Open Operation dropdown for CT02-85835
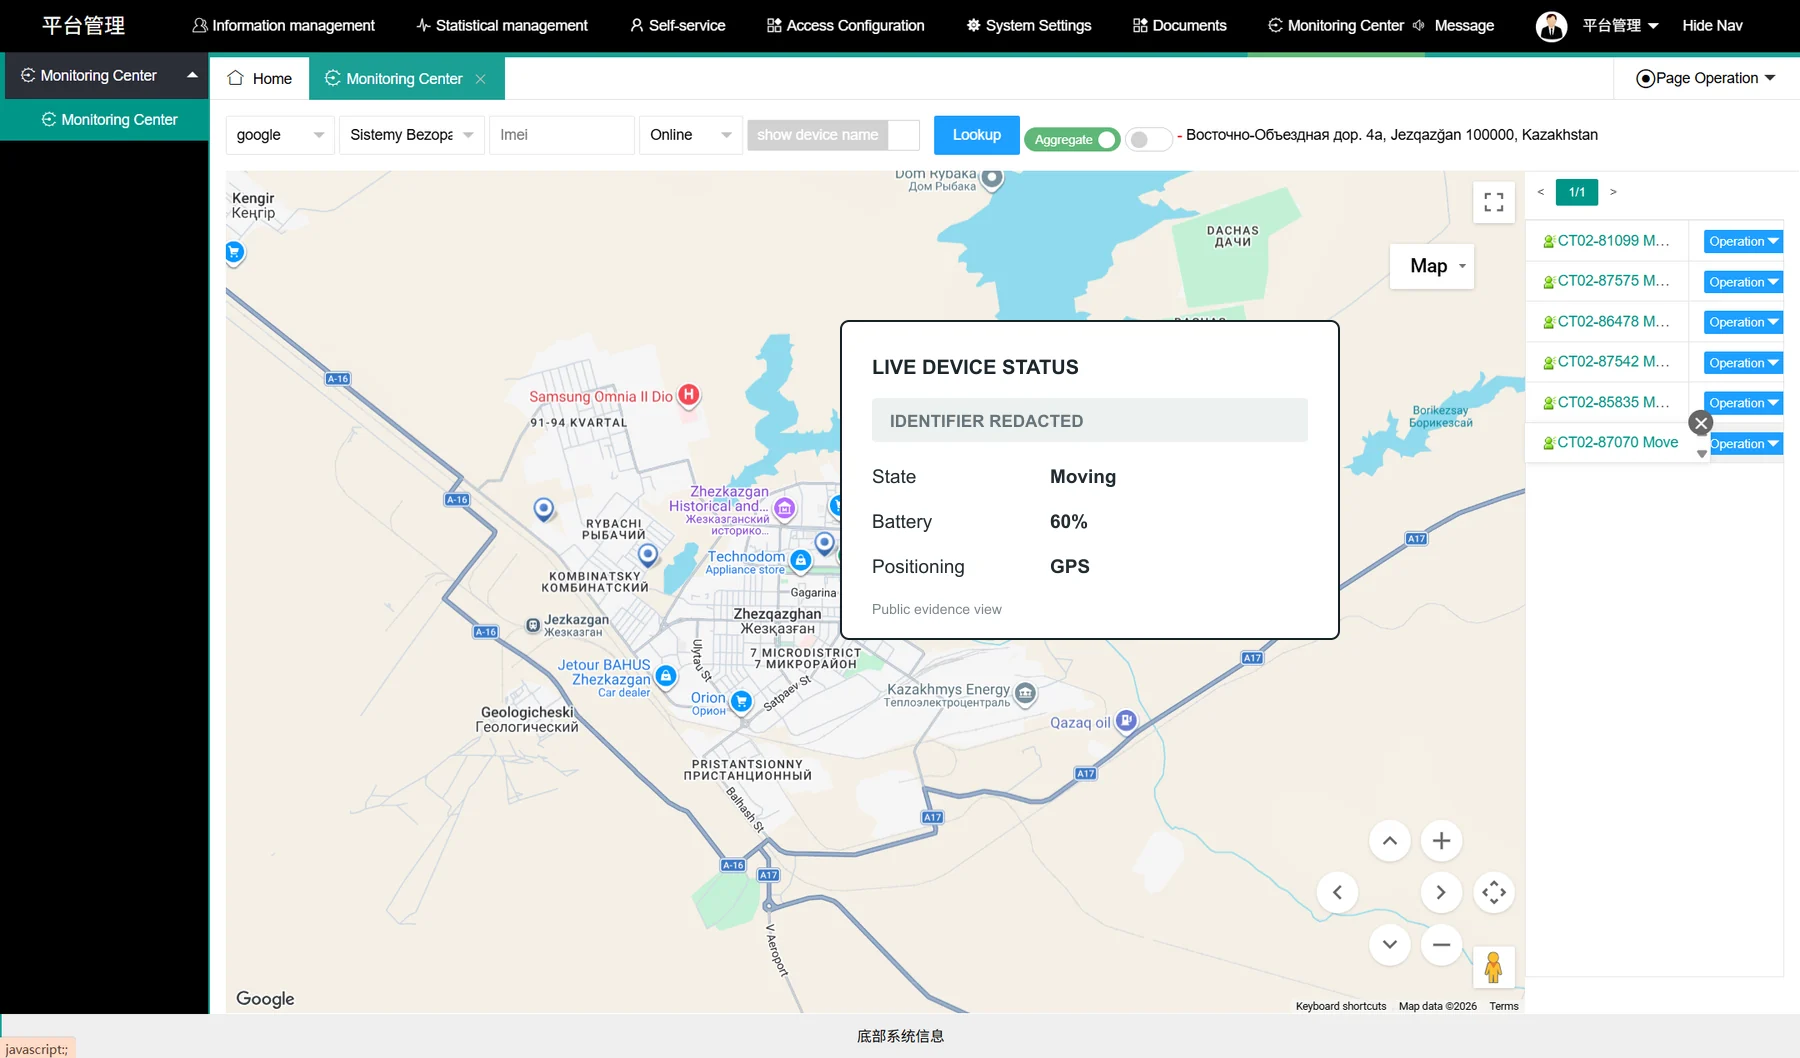Screen dimensions: 1800x1058 1743,403
